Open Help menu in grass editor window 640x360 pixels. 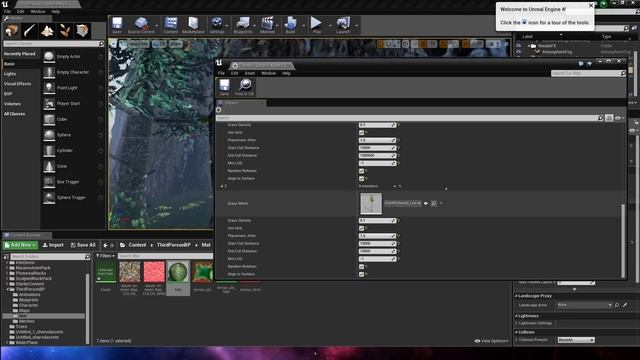[x=286, y=73]
